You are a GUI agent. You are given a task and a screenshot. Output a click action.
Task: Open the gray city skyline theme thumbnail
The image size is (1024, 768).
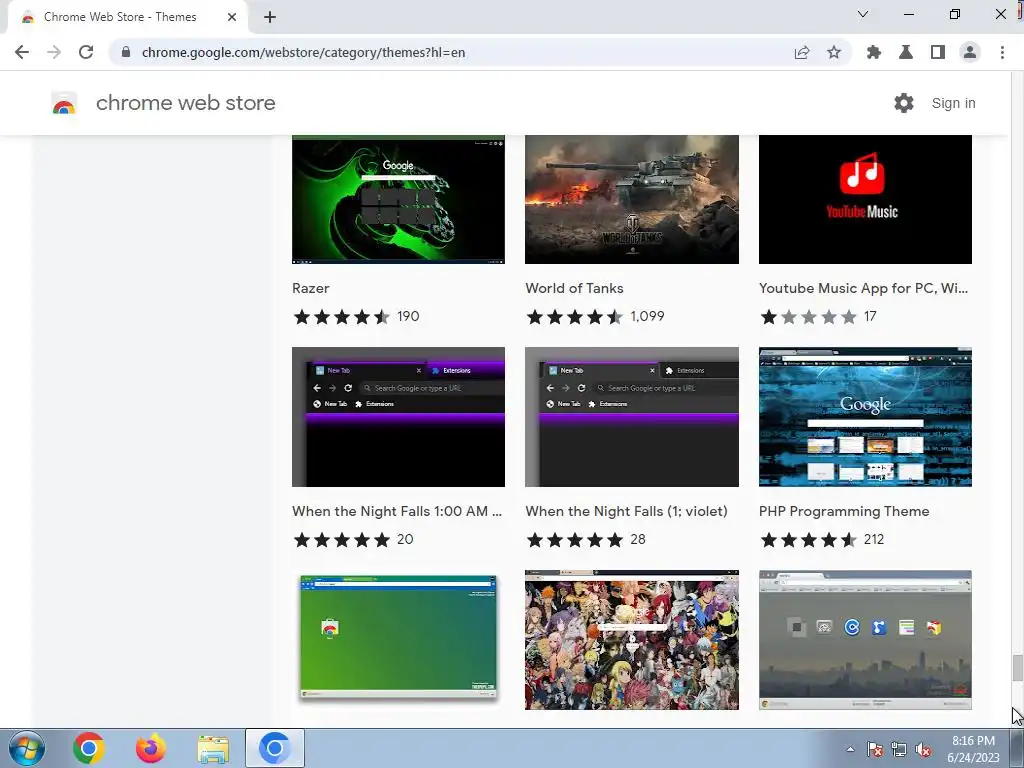865,640
